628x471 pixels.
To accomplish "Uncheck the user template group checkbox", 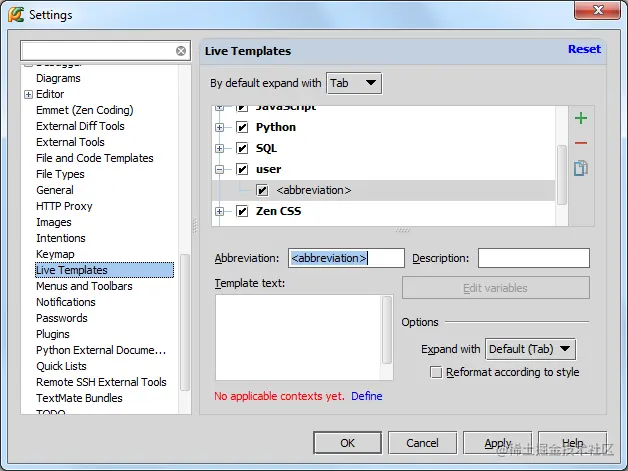I will (x=242, y=169).
